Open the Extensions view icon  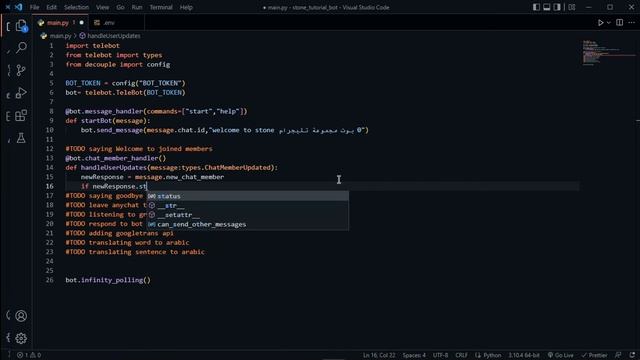pyautogui.click(x=21, y=116)
